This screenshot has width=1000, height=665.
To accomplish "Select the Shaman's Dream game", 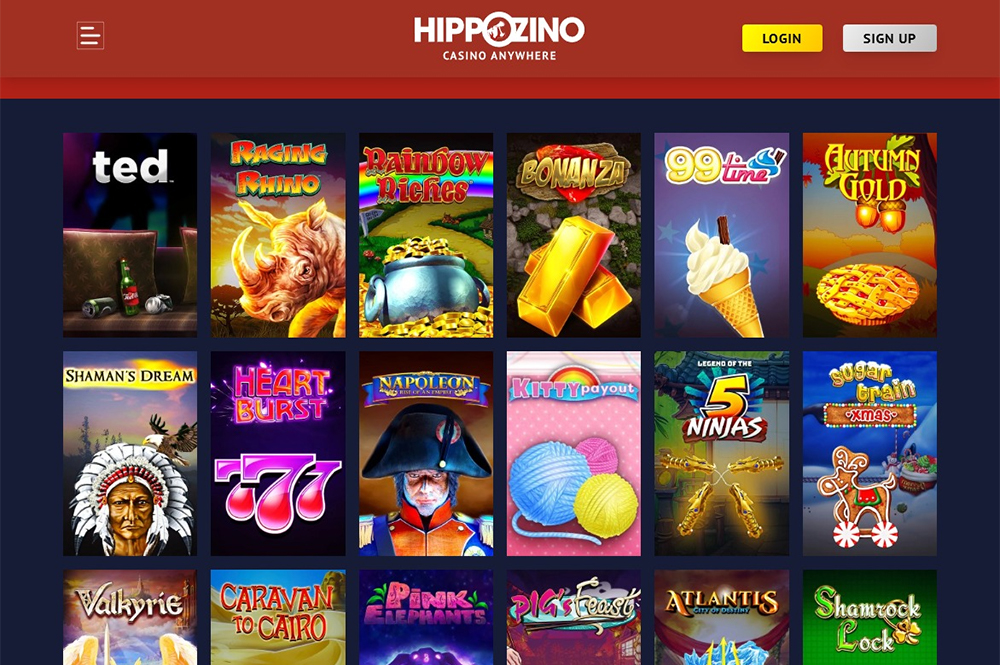I will click(130, 453).
